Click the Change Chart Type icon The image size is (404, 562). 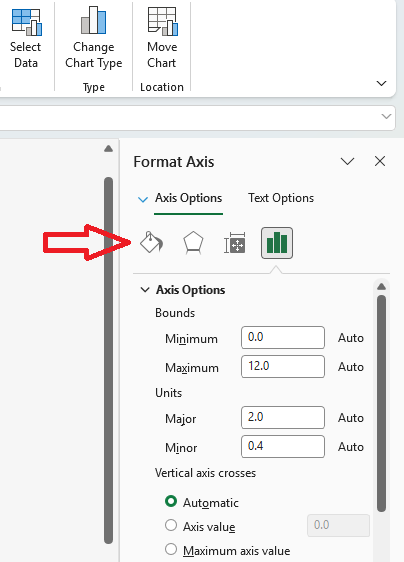(x=94, y=20)
